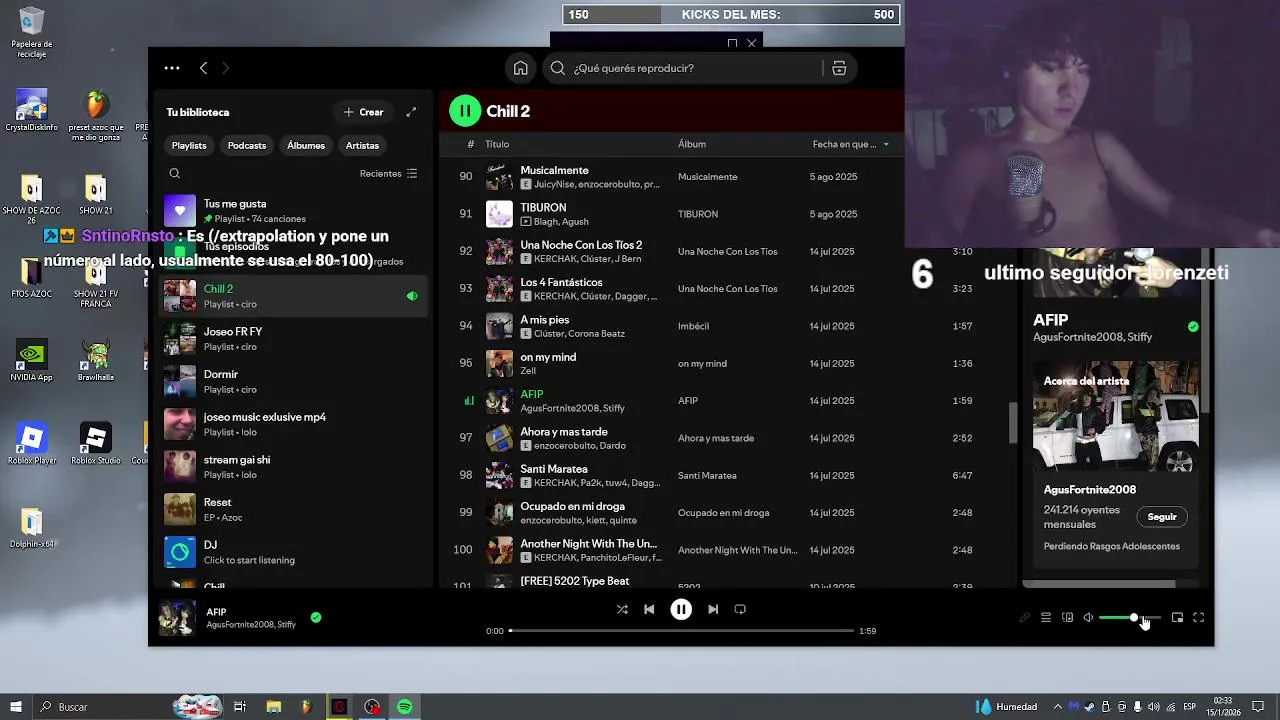Select the track Musicalmente
The height and width of the screenshot is (720, 1280).
point(554,170)
